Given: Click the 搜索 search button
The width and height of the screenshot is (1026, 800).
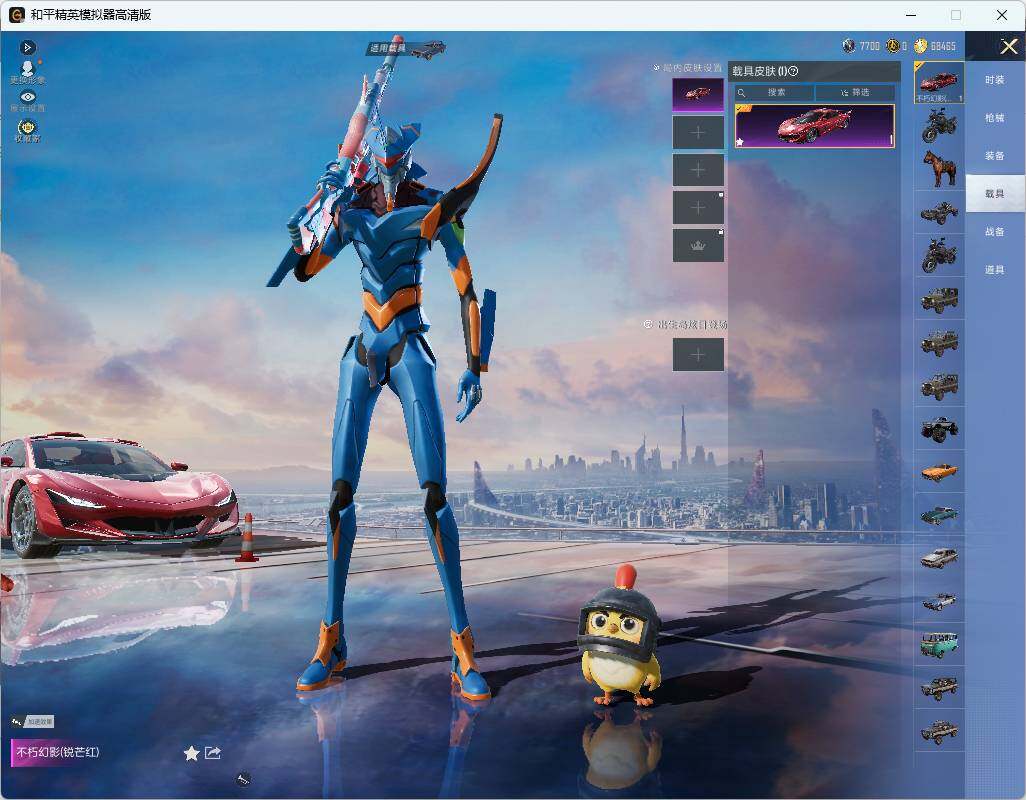Looking at the screenshot, I should click(x=774, y=92).
